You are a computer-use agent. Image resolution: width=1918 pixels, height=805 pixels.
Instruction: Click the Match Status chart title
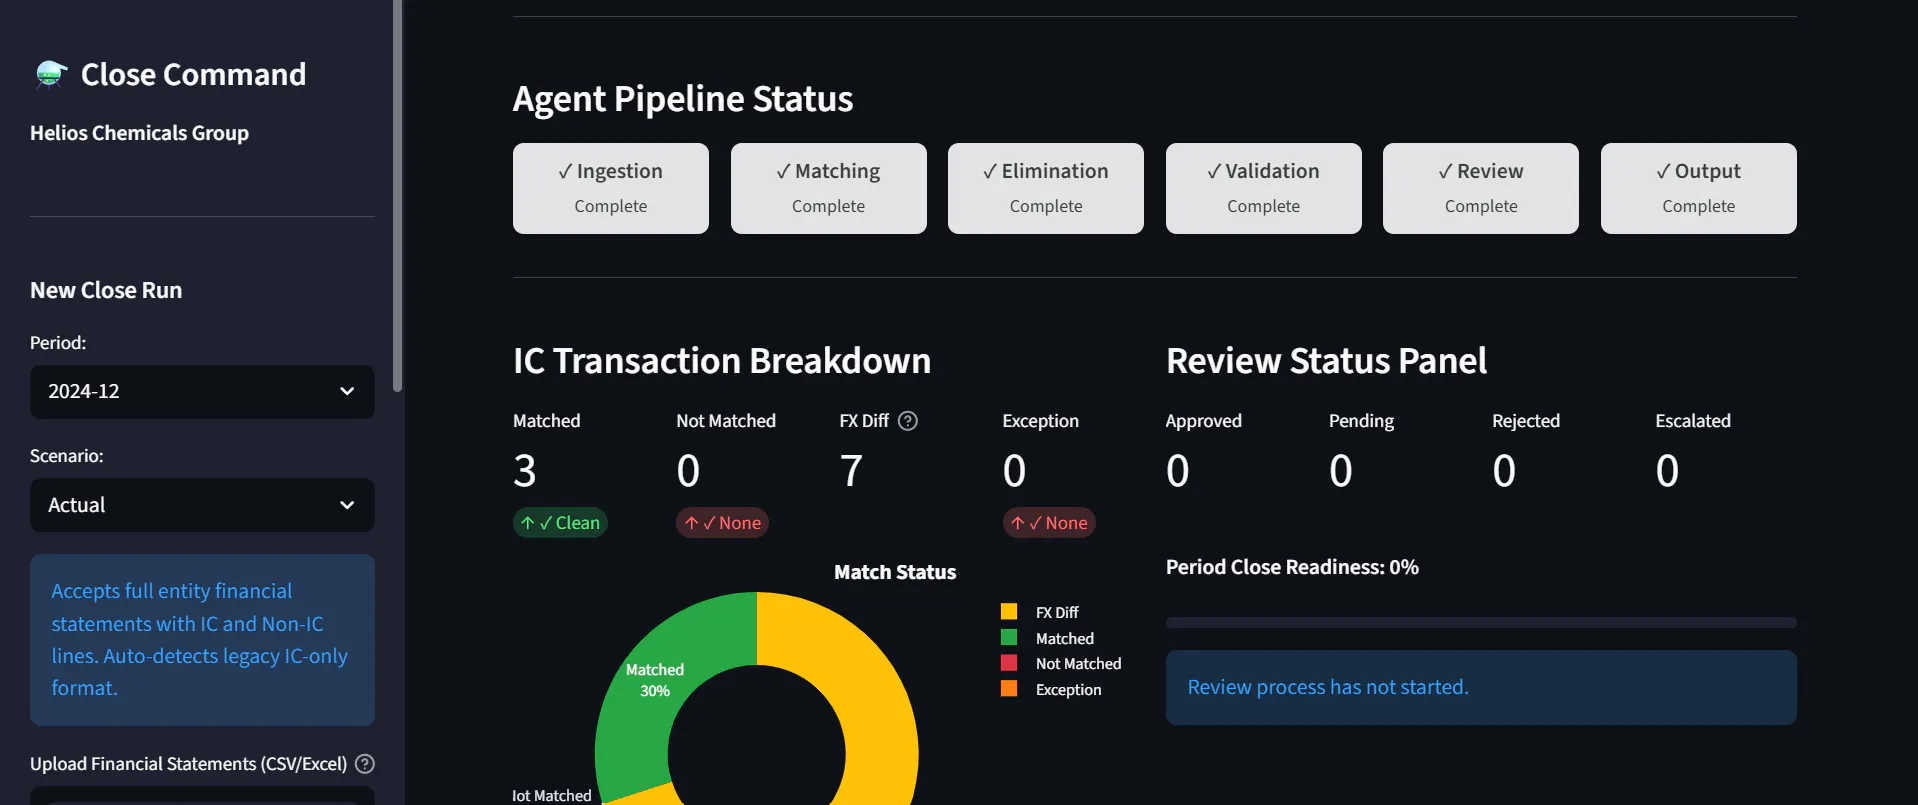(x=895, y=572)
